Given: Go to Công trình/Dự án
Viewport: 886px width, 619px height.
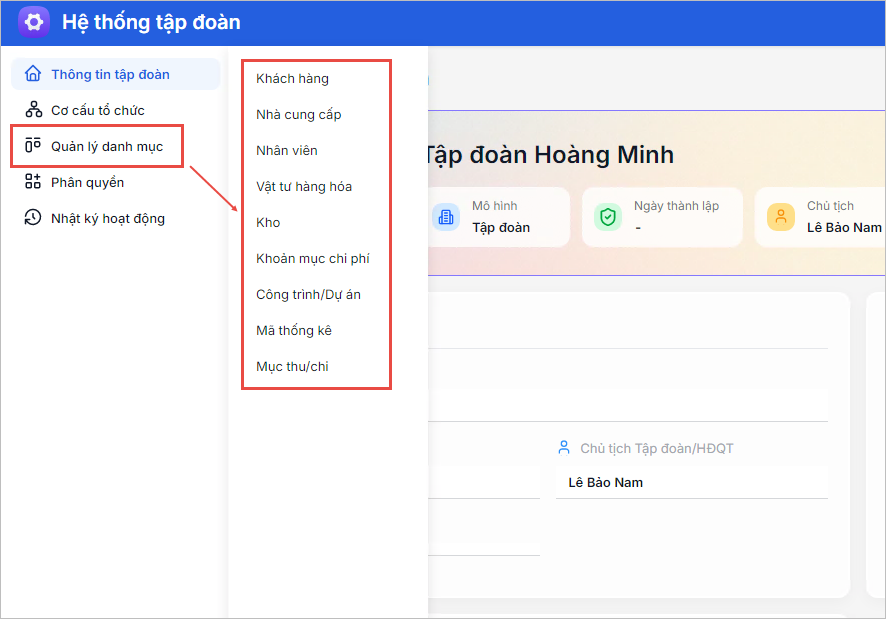Looking at the screenshot, I should (308, 294).
